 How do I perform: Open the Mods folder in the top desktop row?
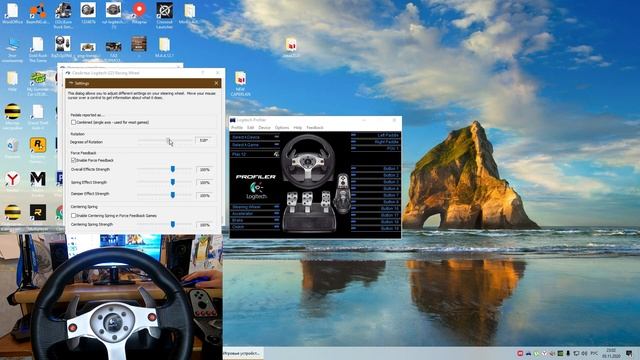click(x=189, y=11)
